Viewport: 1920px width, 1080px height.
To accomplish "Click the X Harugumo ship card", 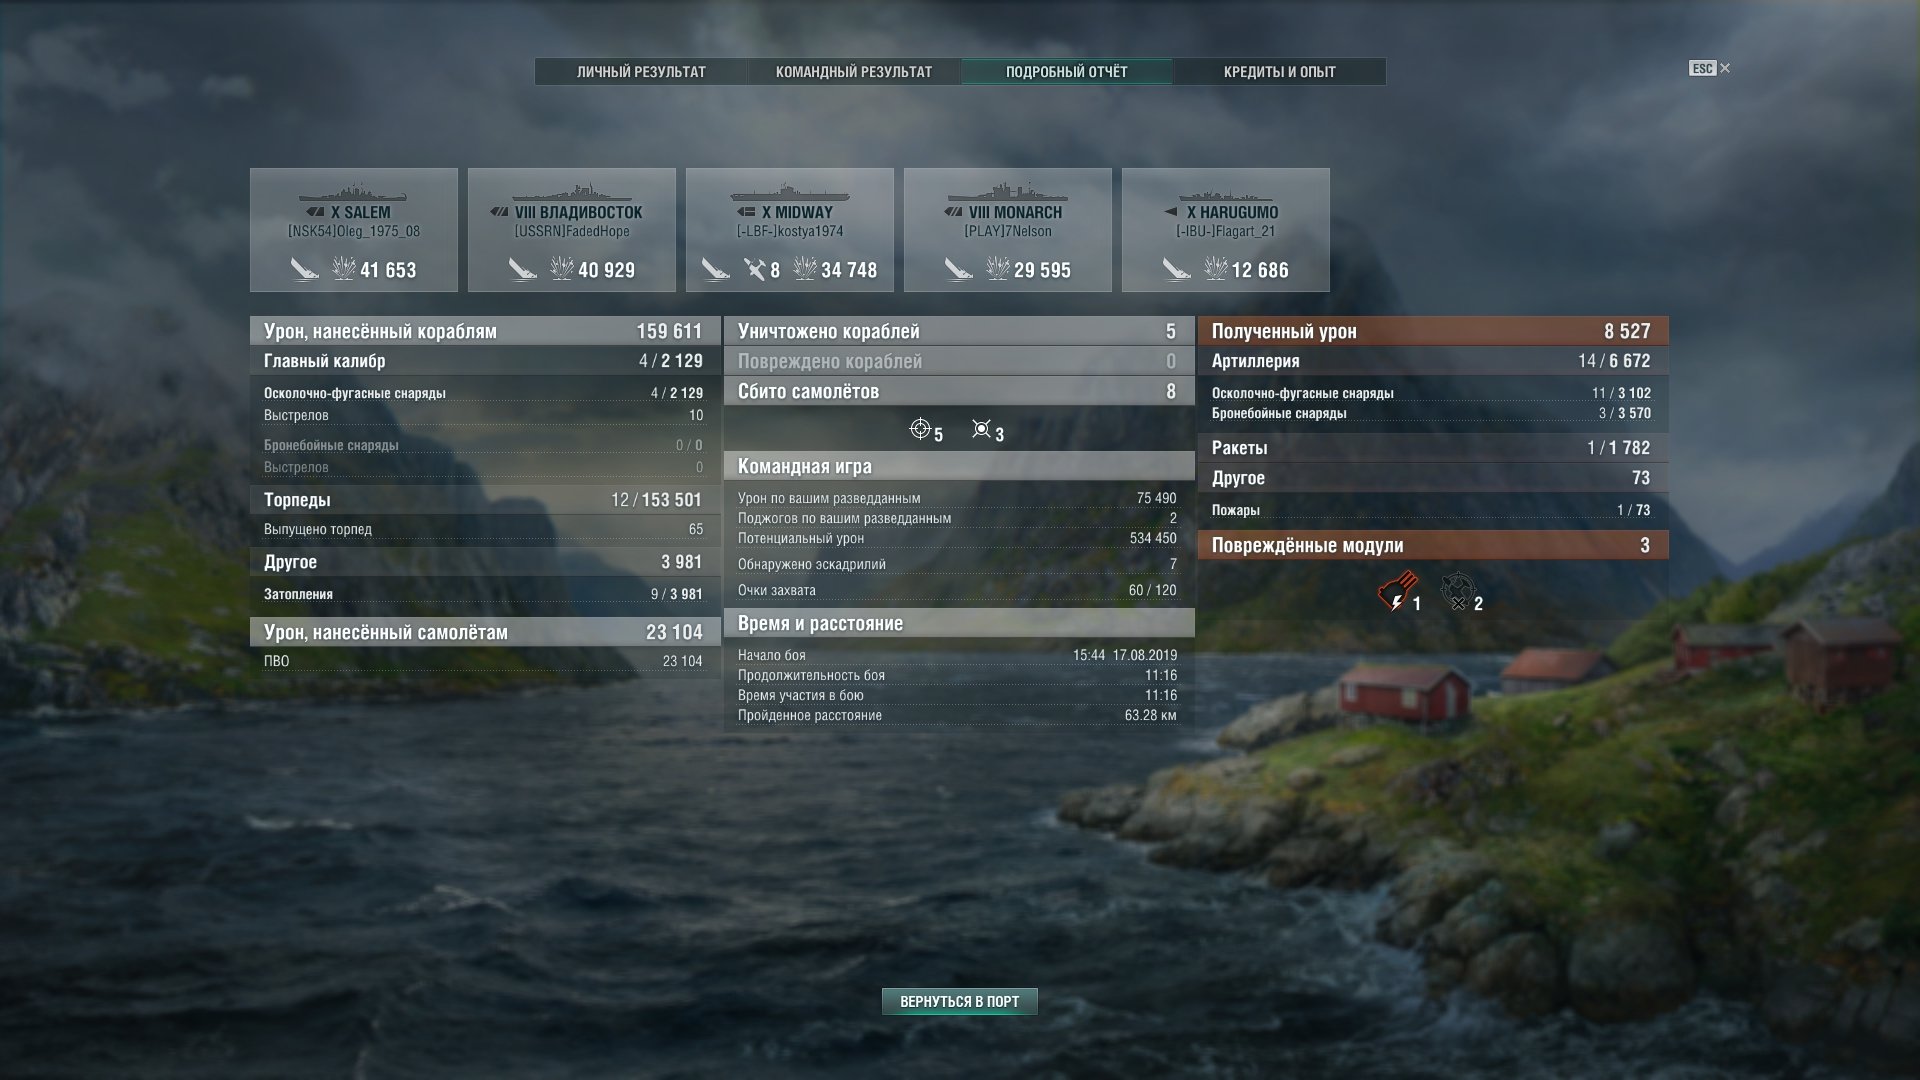I will [x=1226, y=230].
